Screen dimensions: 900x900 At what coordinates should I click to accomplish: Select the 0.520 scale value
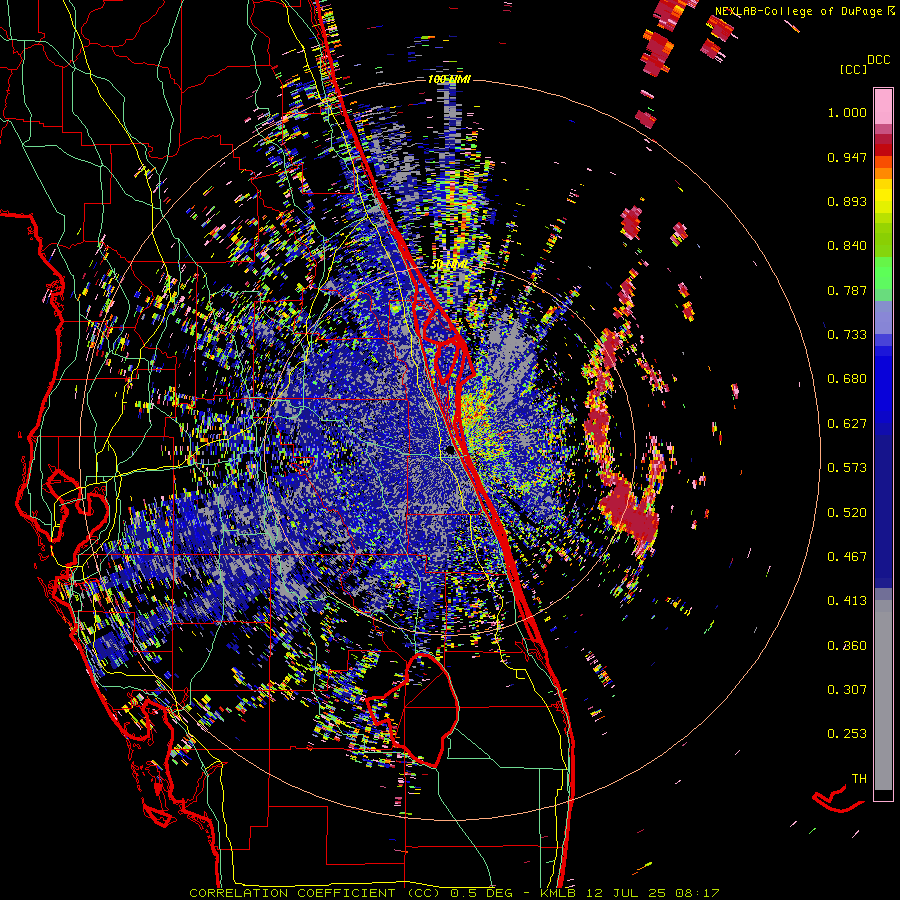pyautogui.click(x=847, y=513)
